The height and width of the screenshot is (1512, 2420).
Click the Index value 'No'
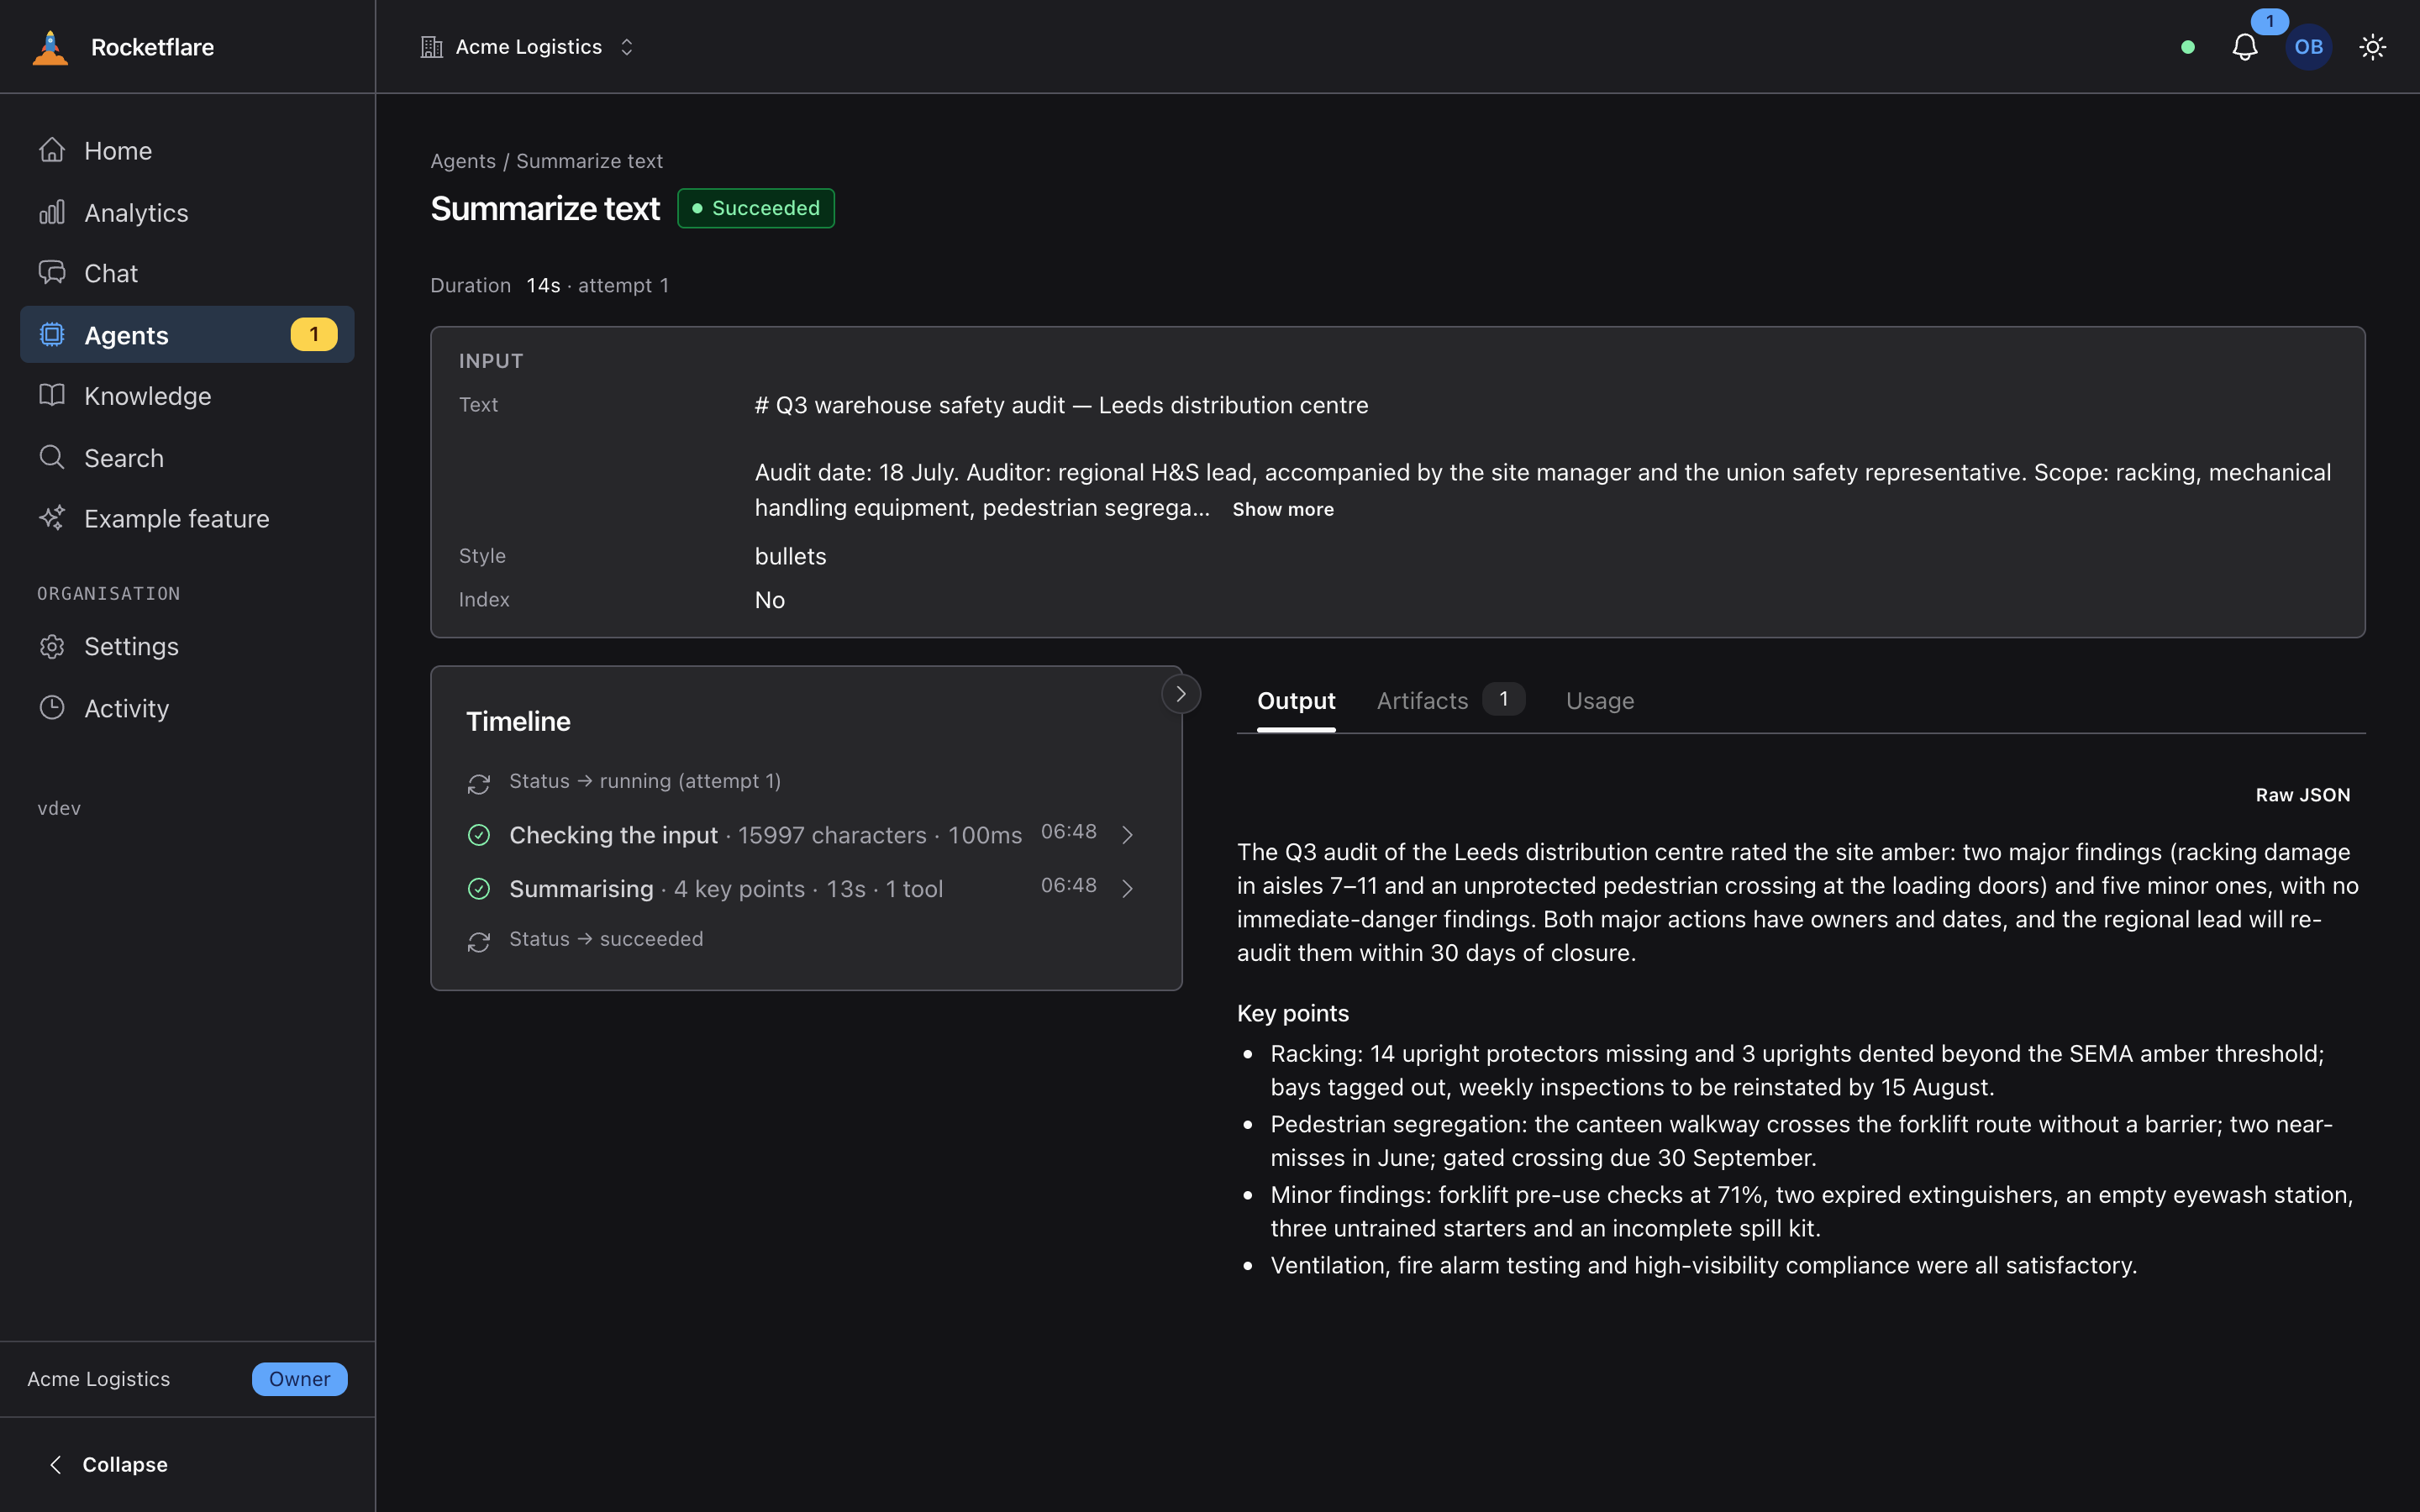(770, 600)
